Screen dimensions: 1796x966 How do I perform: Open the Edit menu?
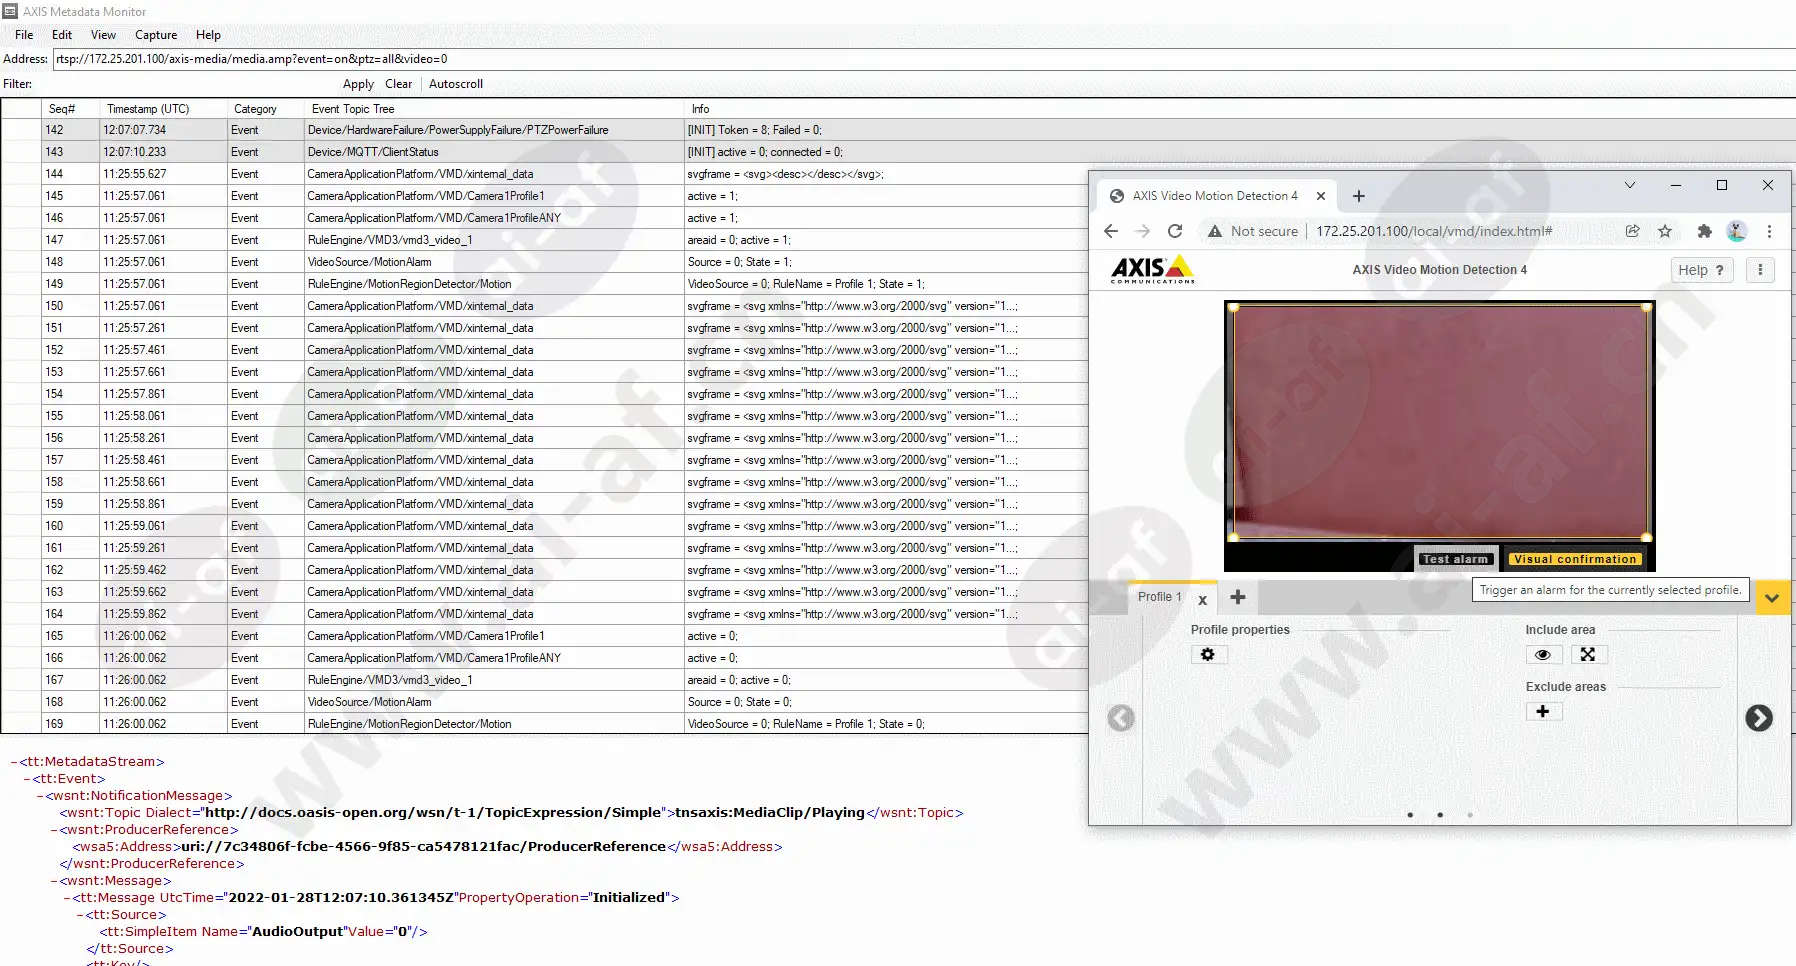tap(62, 35)
